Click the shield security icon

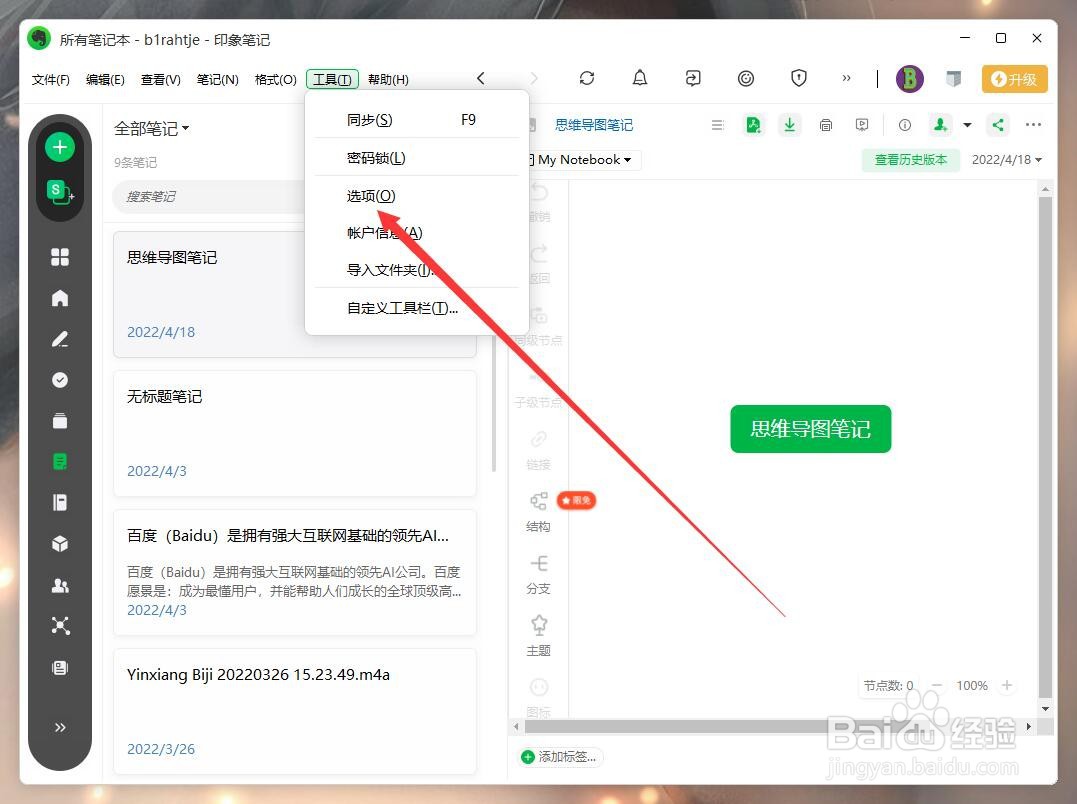point(798,78)
